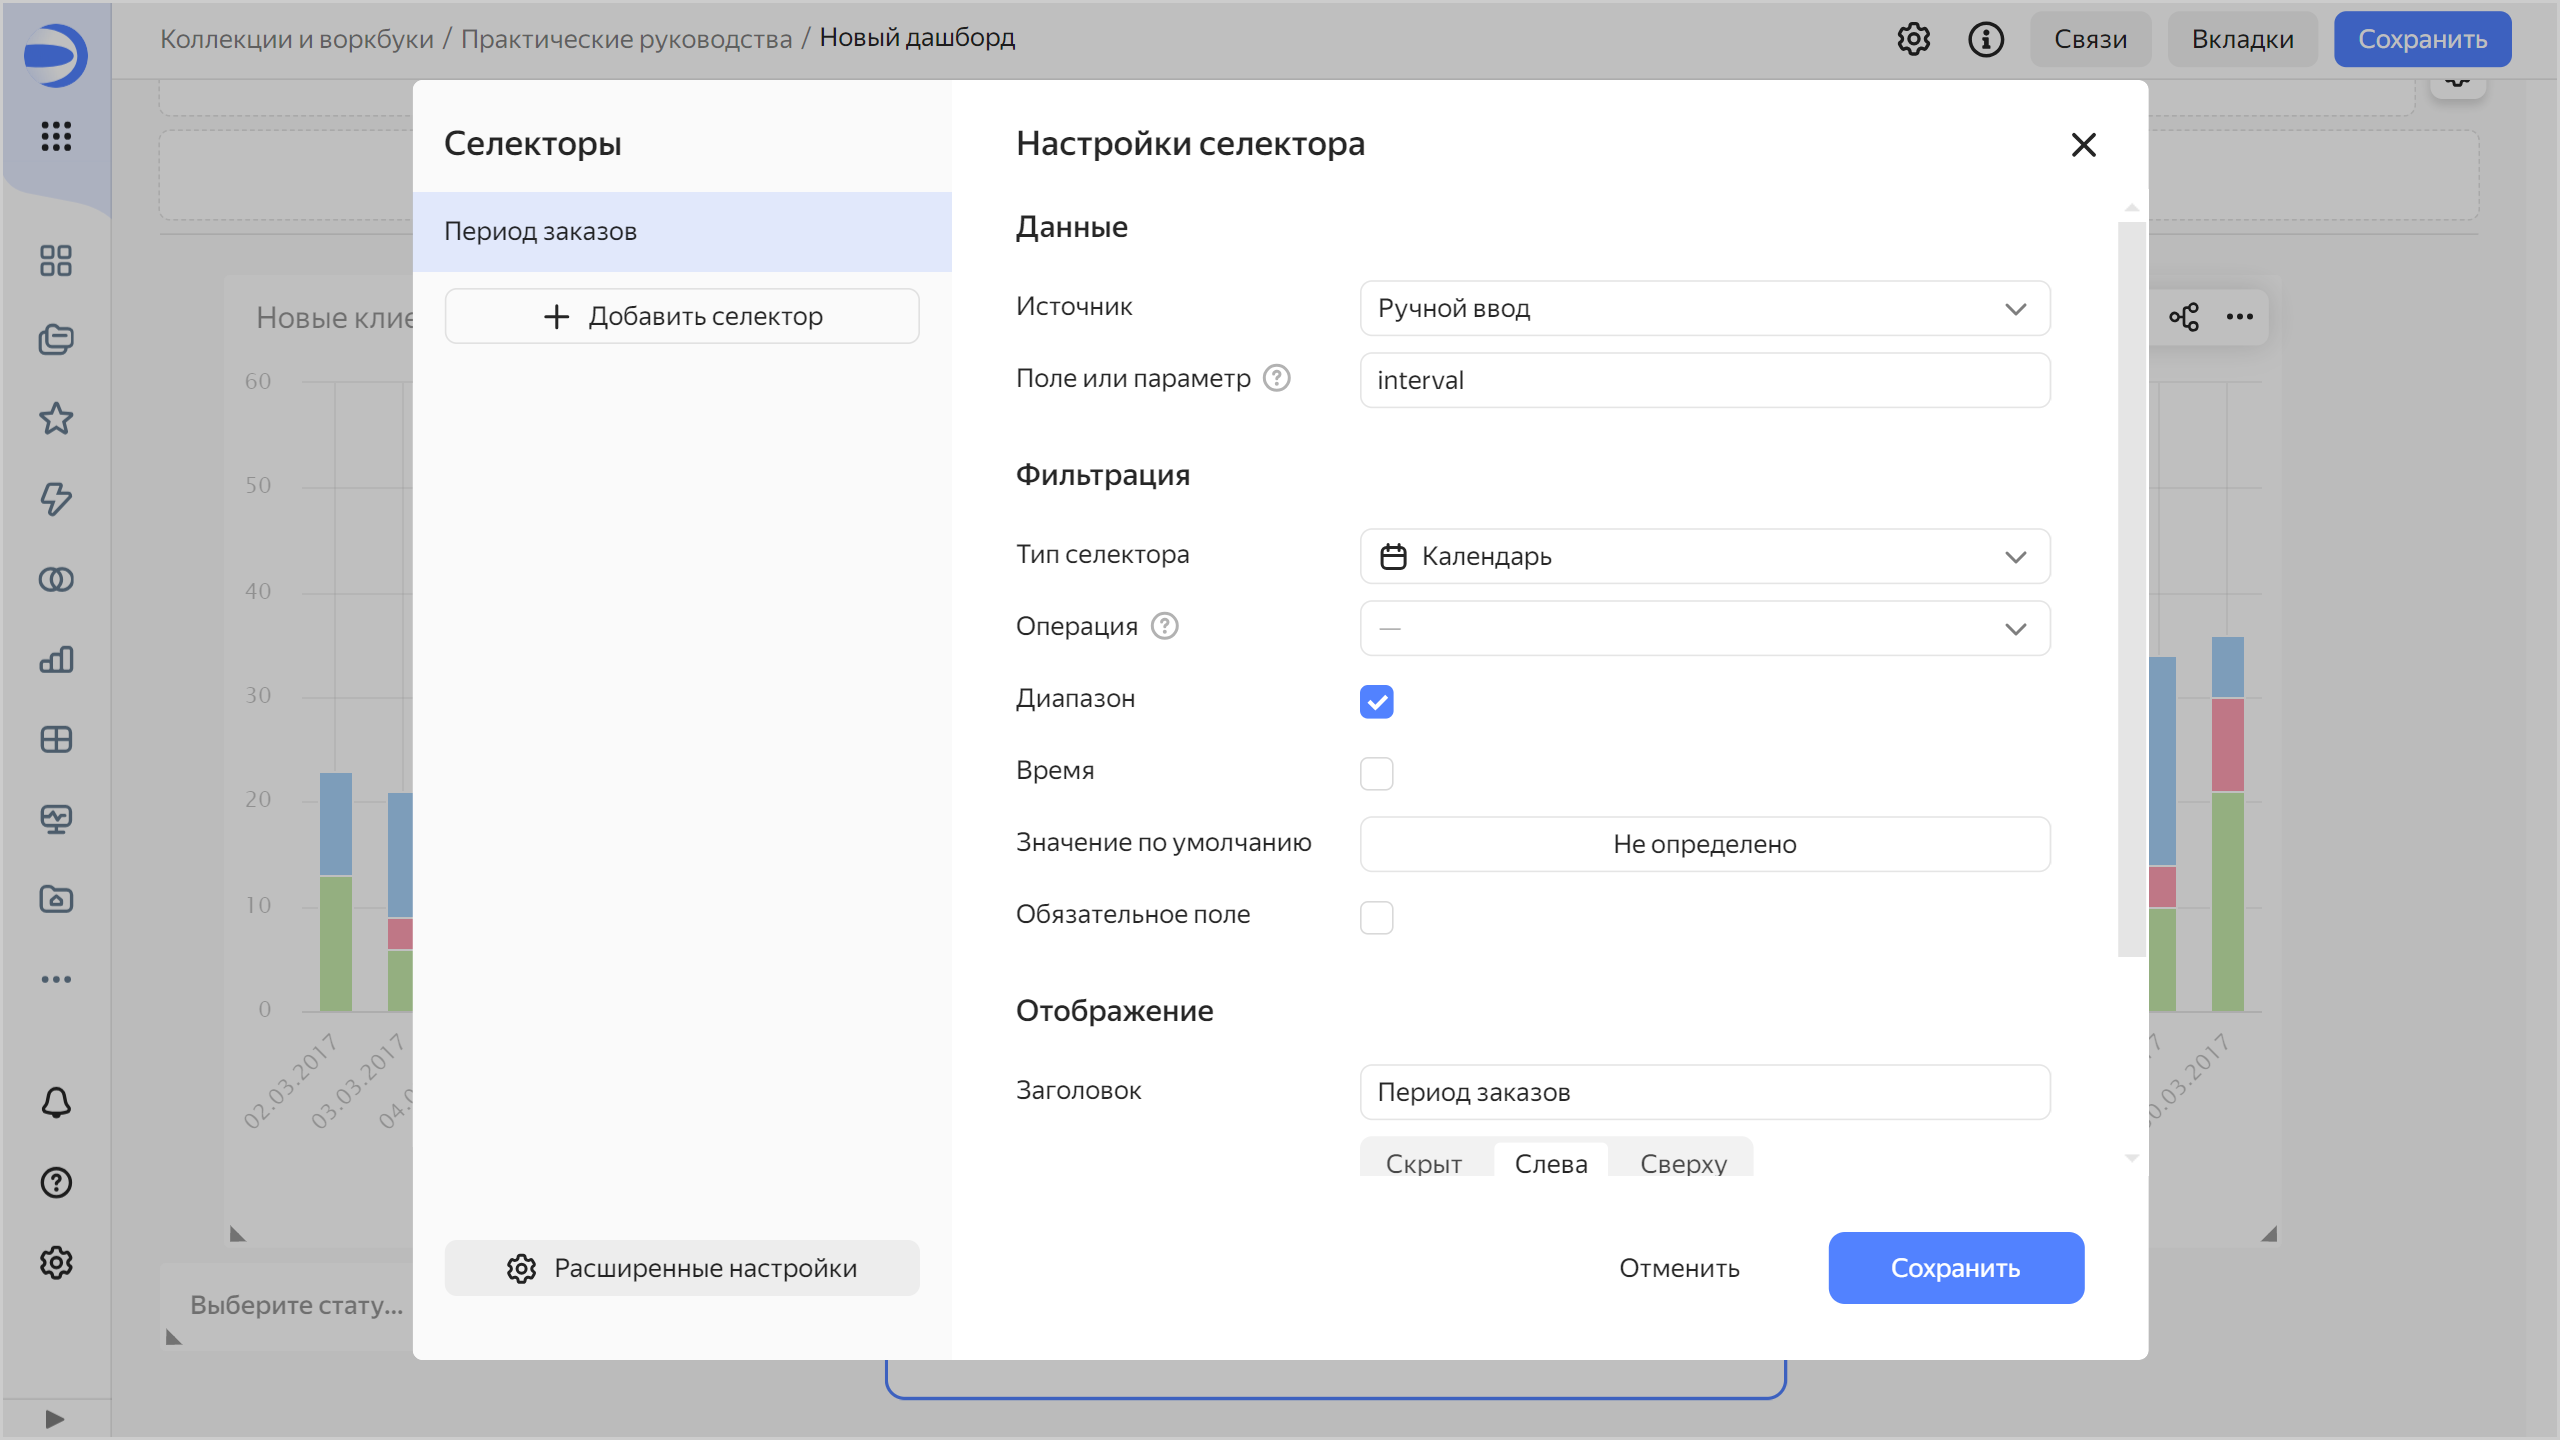This screenshot has width=2560, height=1440.
Task: Expand the Операция dropdown
Action: (x=1704, y=628)
